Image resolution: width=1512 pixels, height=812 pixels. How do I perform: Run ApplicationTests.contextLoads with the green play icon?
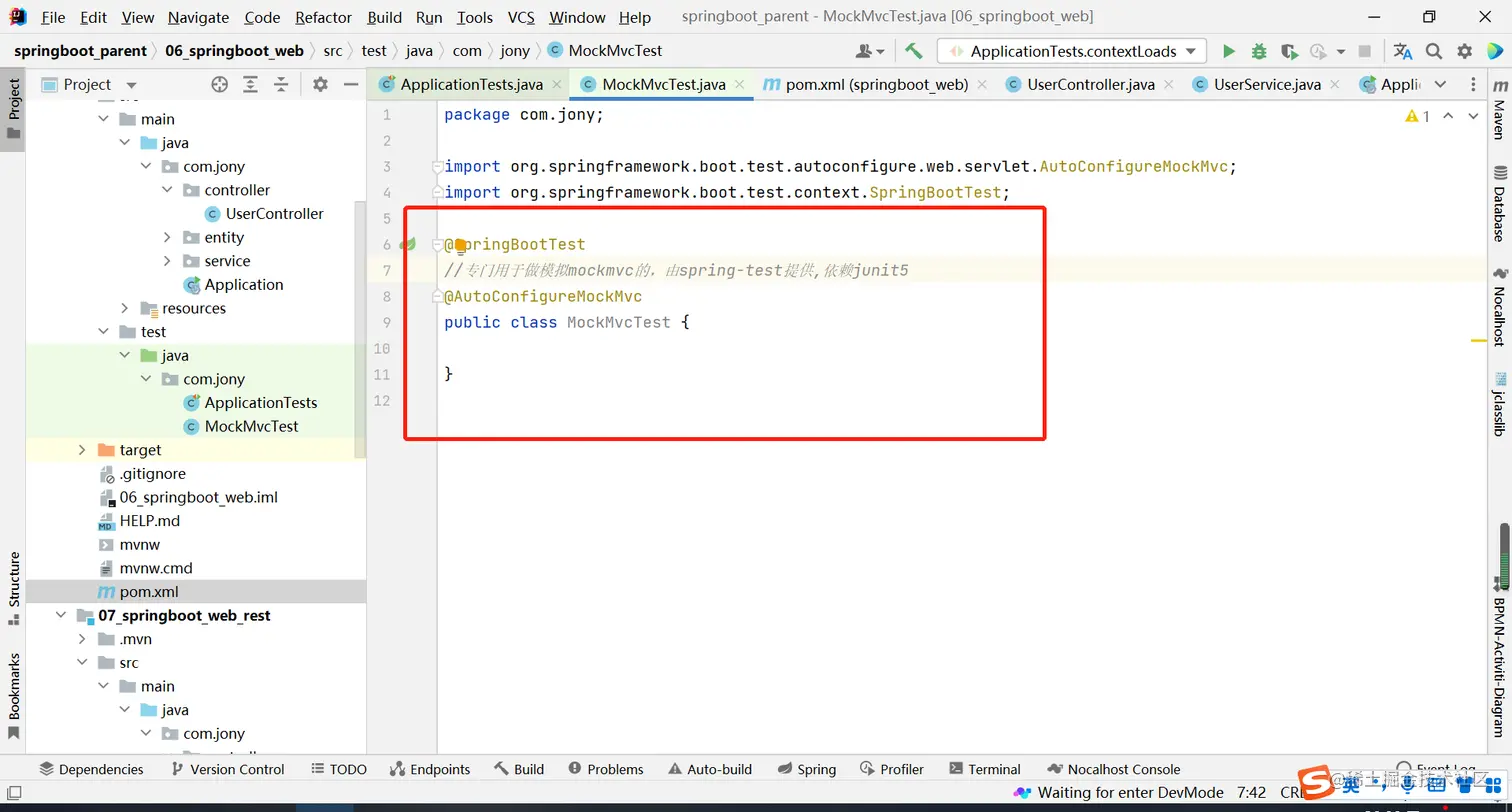(1229, 51)
